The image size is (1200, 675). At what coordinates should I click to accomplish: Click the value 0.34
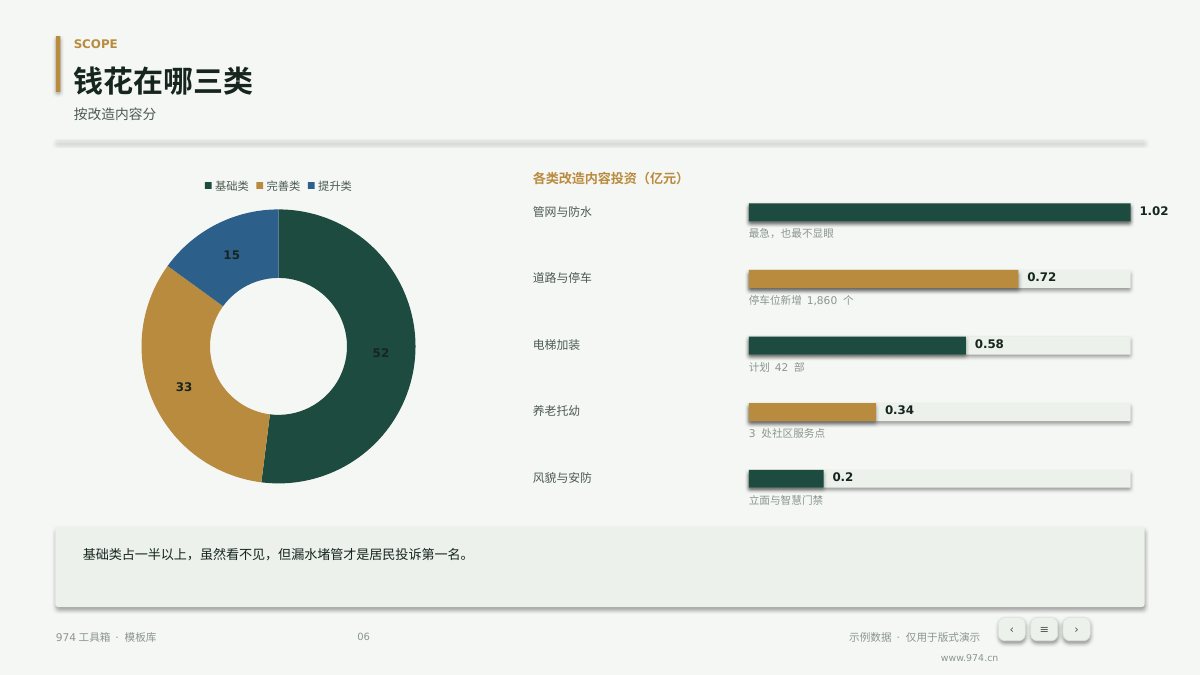tap(899, 410)
